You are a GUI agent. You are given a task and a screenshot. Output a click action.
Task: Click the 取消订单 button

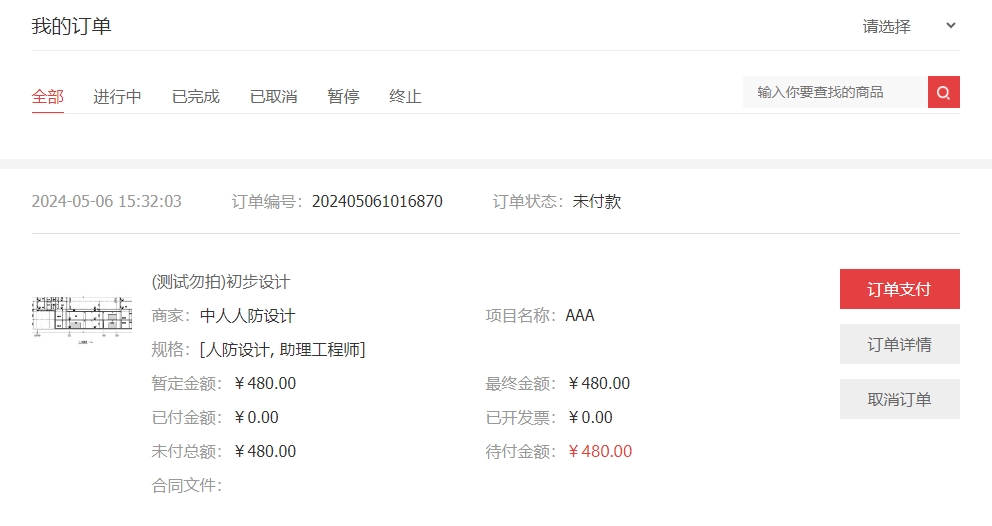pyautogui.click(x=900, y=399)
